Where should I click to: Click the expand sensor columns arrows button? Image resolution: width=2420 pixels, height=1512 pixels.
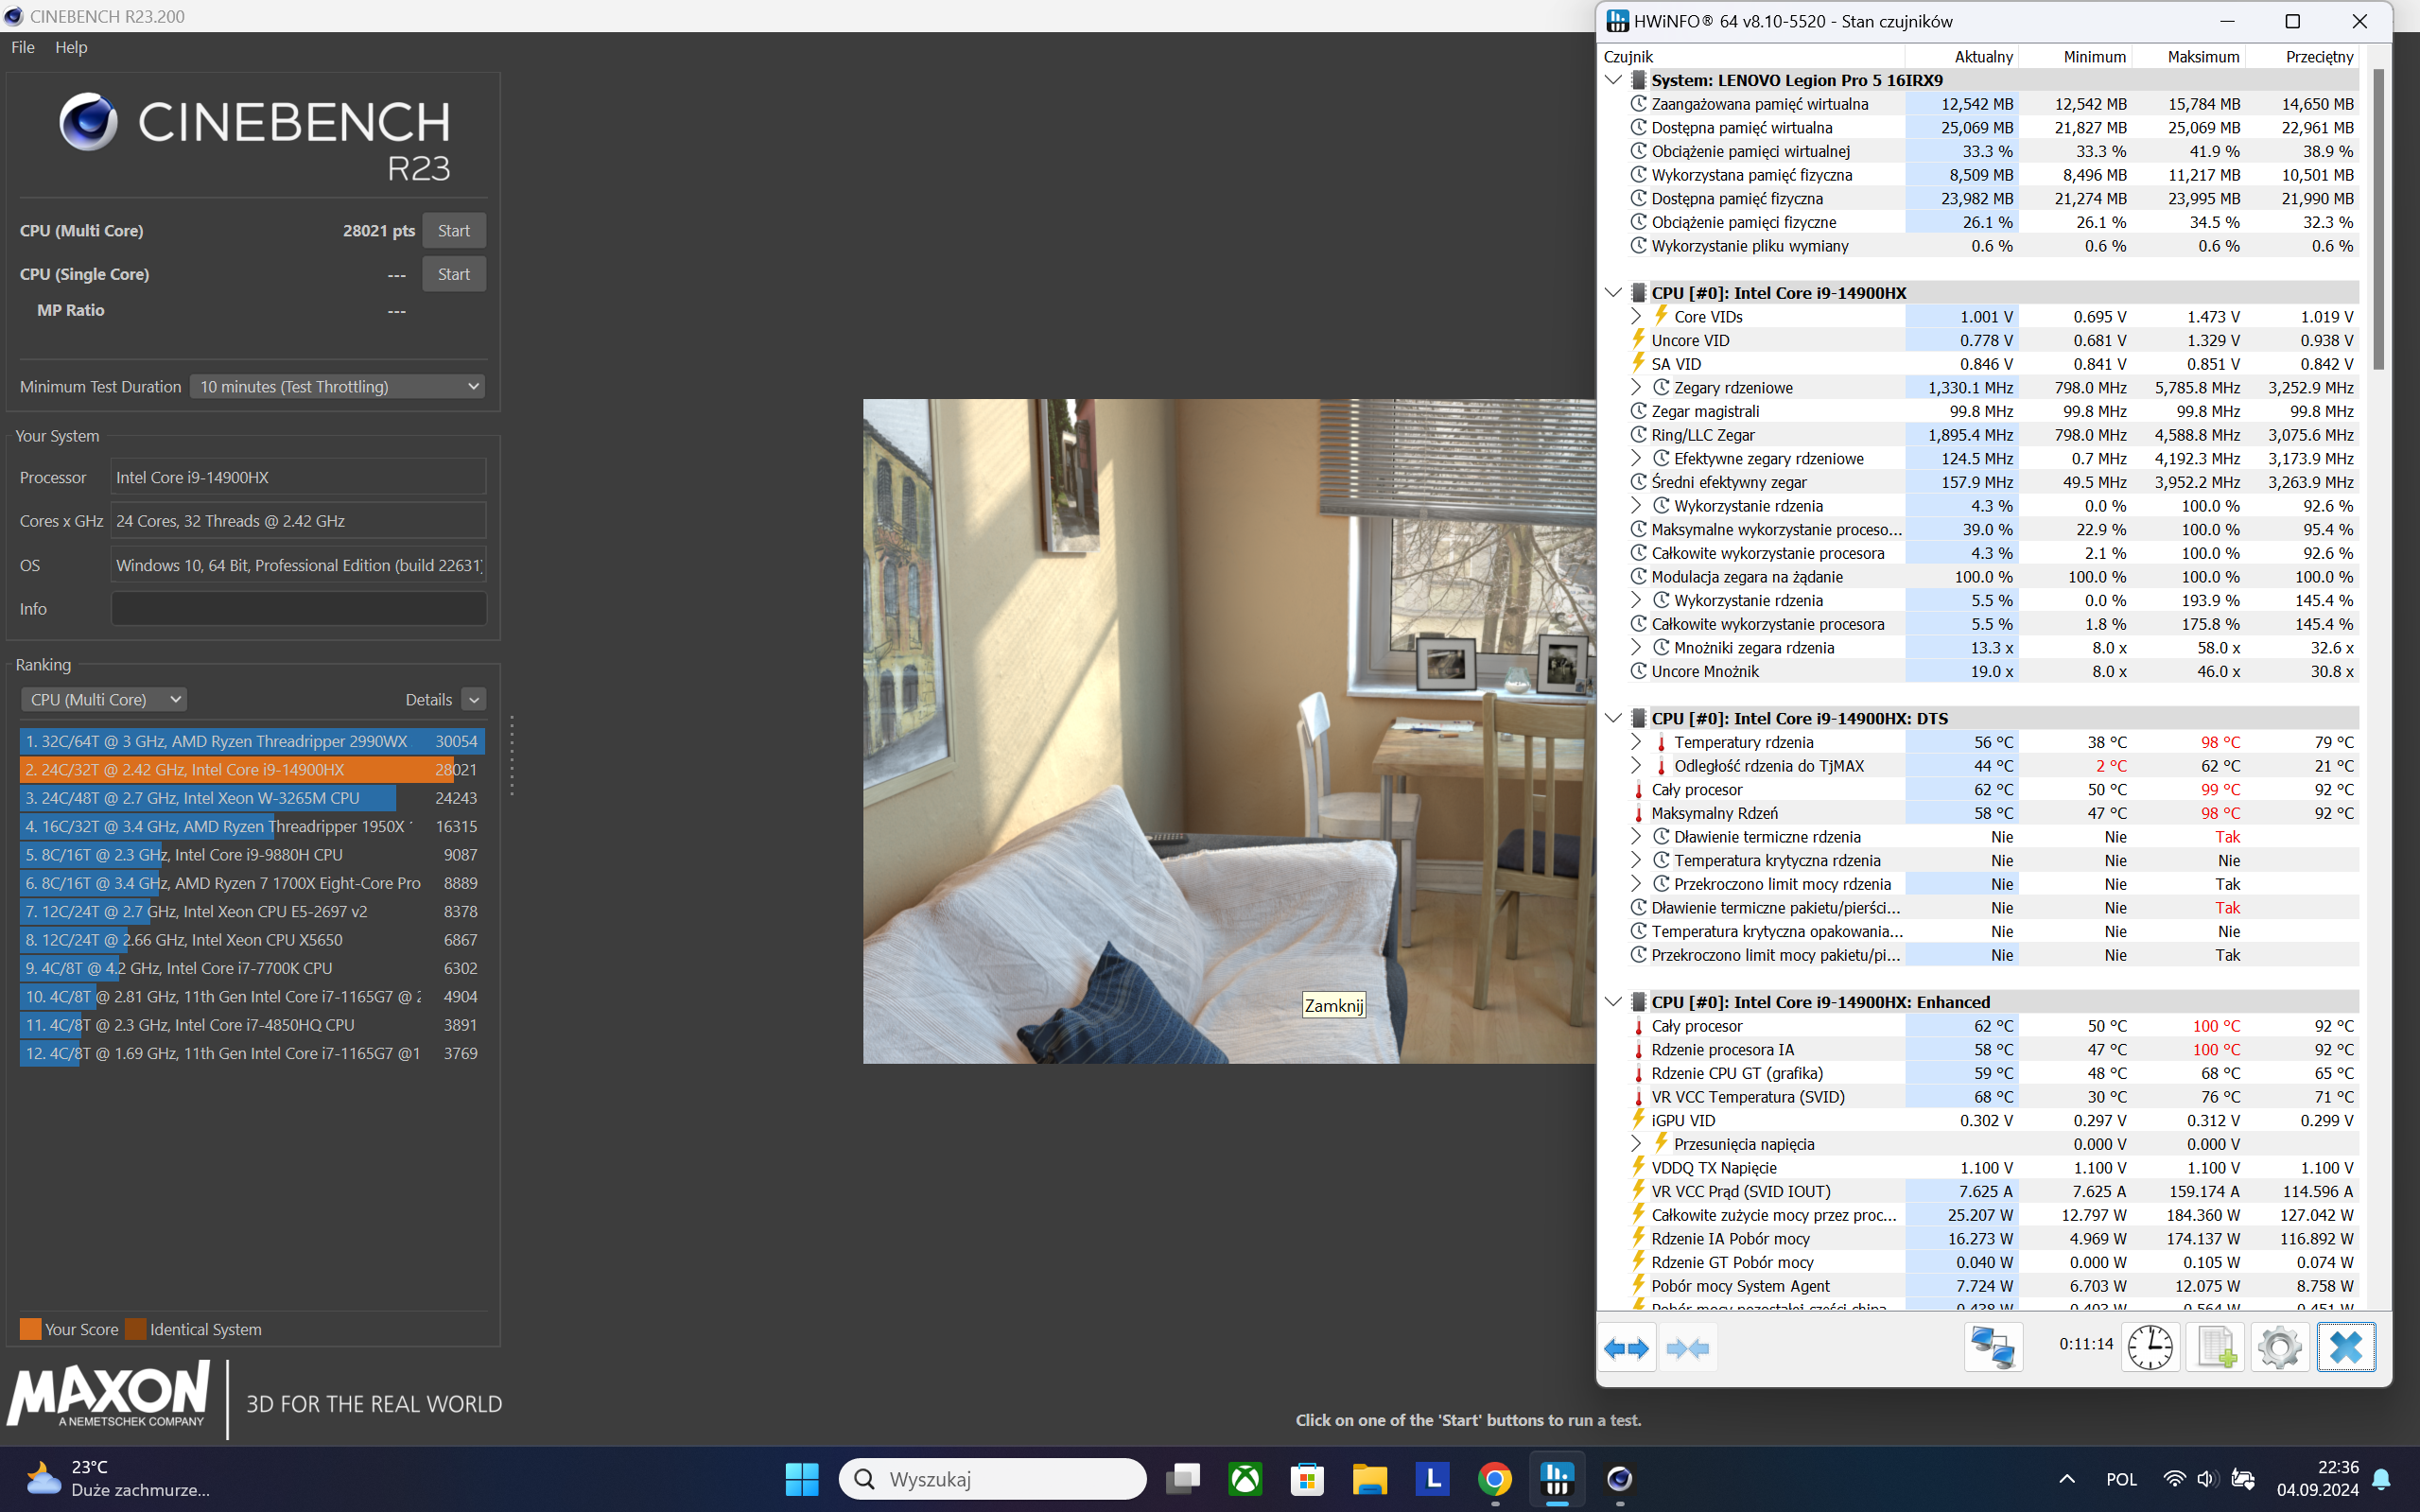click(x=1626, y=1348)
